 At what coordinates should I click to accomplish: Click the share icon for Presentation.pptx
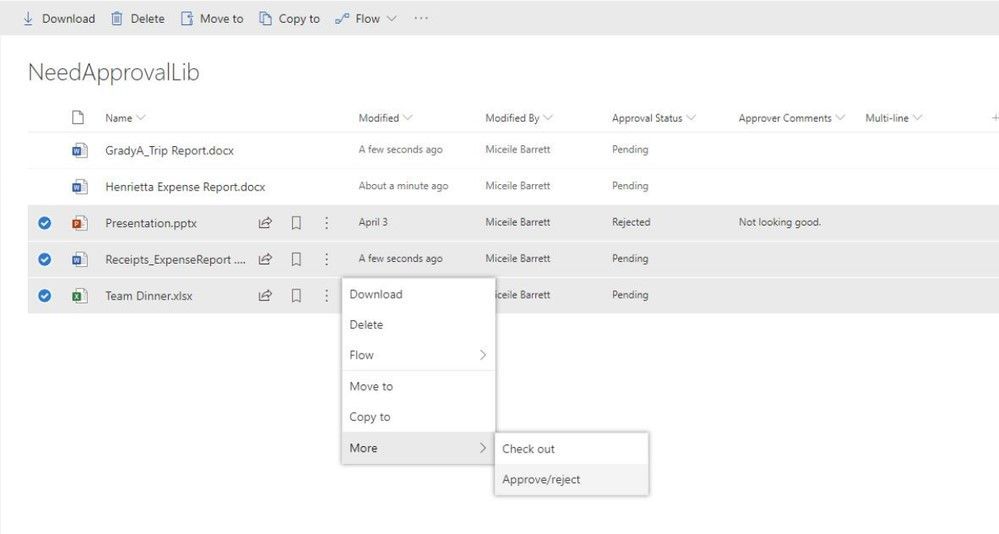click(265, 223)
